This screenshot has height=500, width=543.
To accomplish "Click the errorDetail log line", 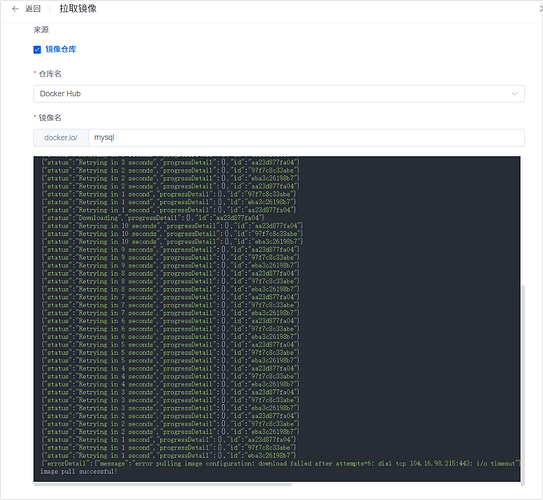I will tap(281, 463).
